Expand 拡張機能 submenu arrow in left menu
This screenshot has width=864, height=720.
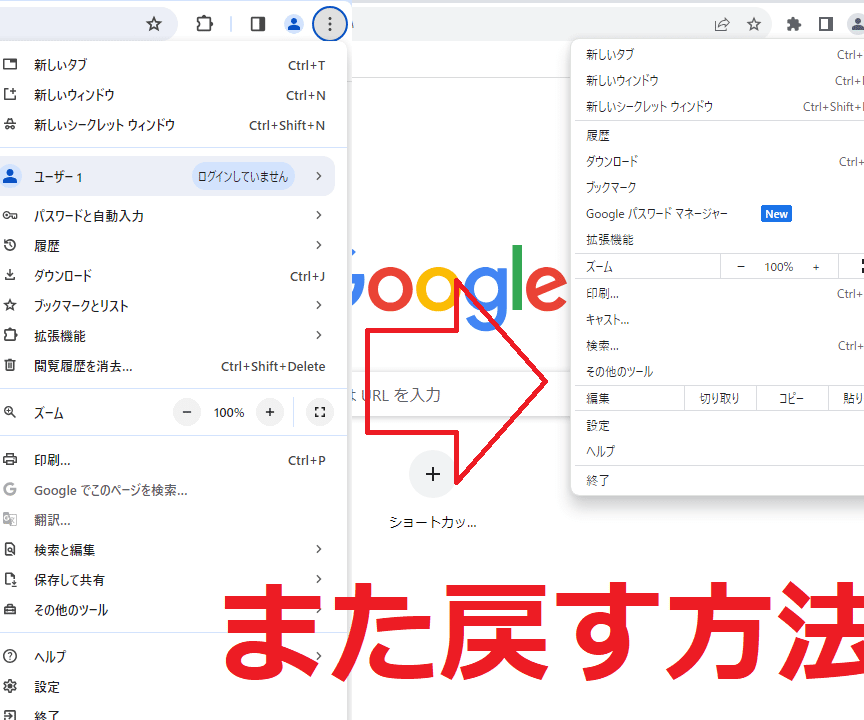click(318, 335)
